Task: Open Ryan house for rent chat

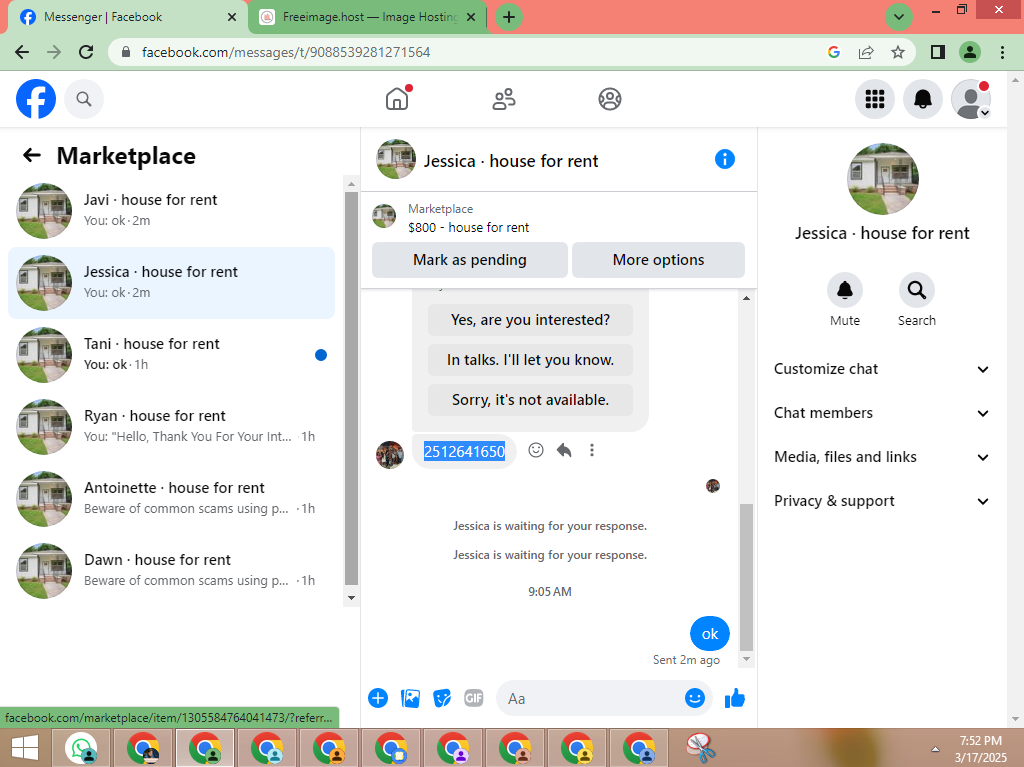Action: click(x=171, y=427)
